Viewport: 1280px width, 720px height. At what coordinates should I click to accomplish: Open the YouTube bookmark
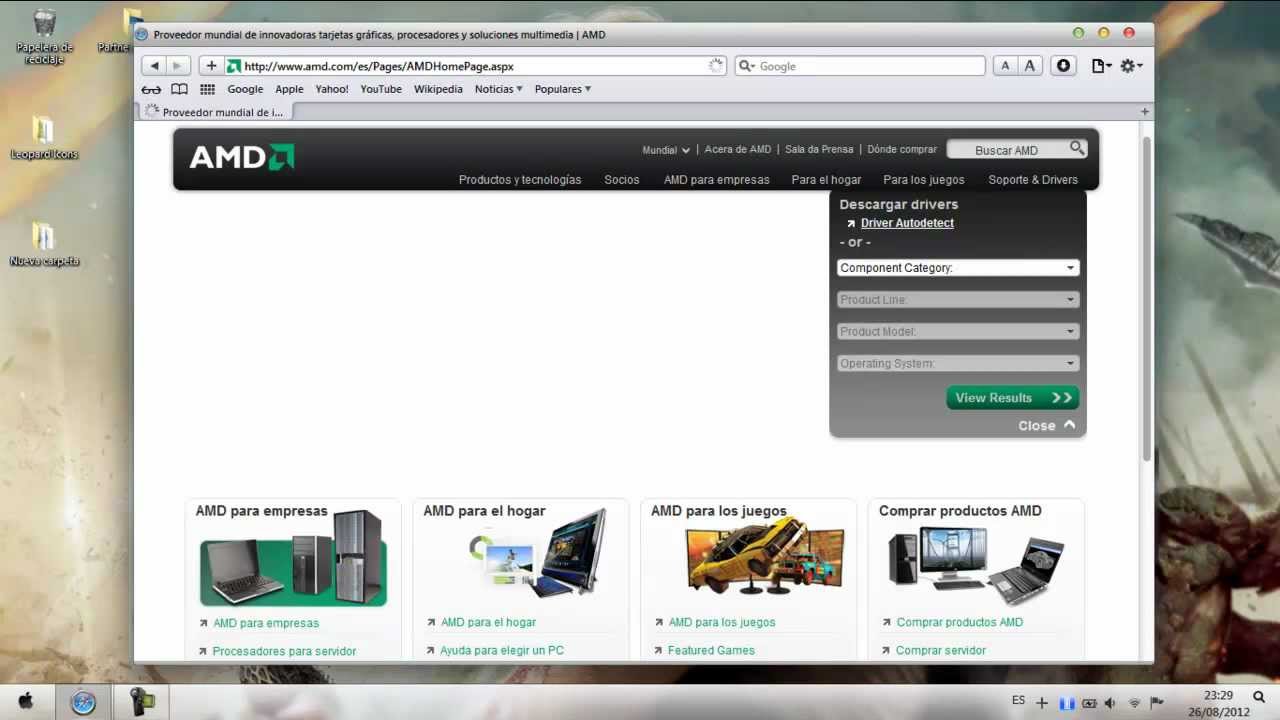click(x=381, y=89)
